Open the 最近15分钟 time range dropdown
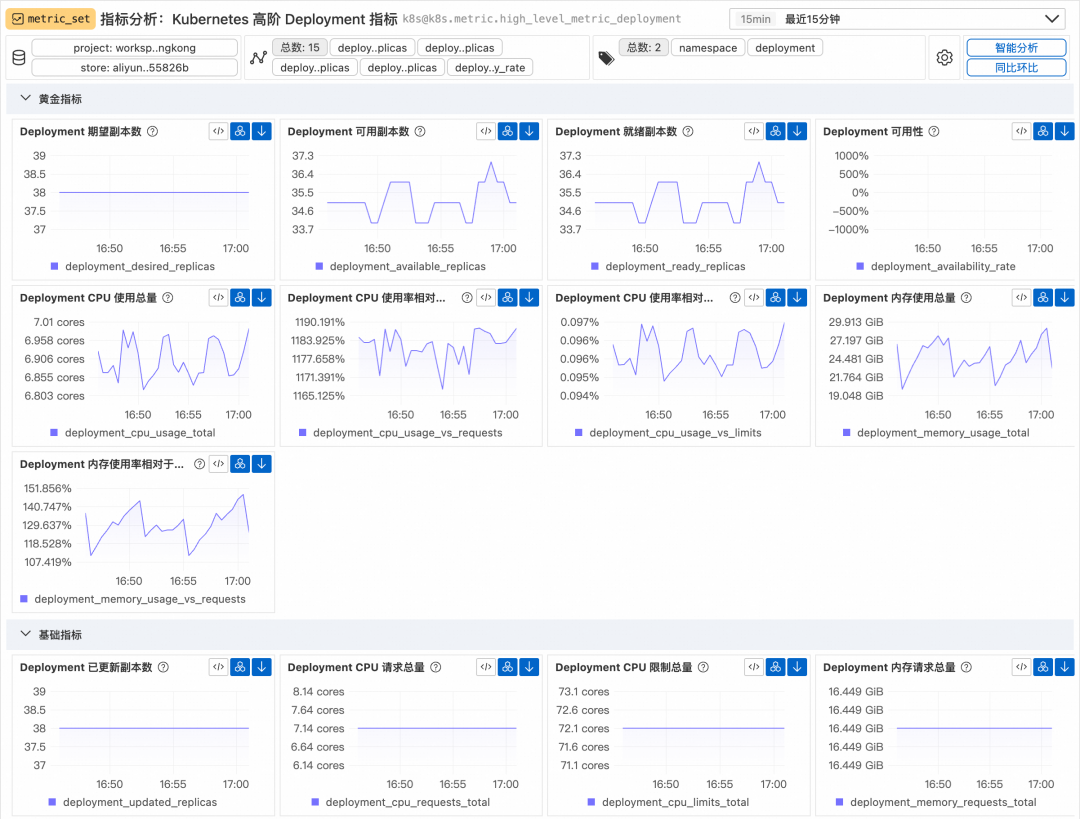 pos(897,19)
